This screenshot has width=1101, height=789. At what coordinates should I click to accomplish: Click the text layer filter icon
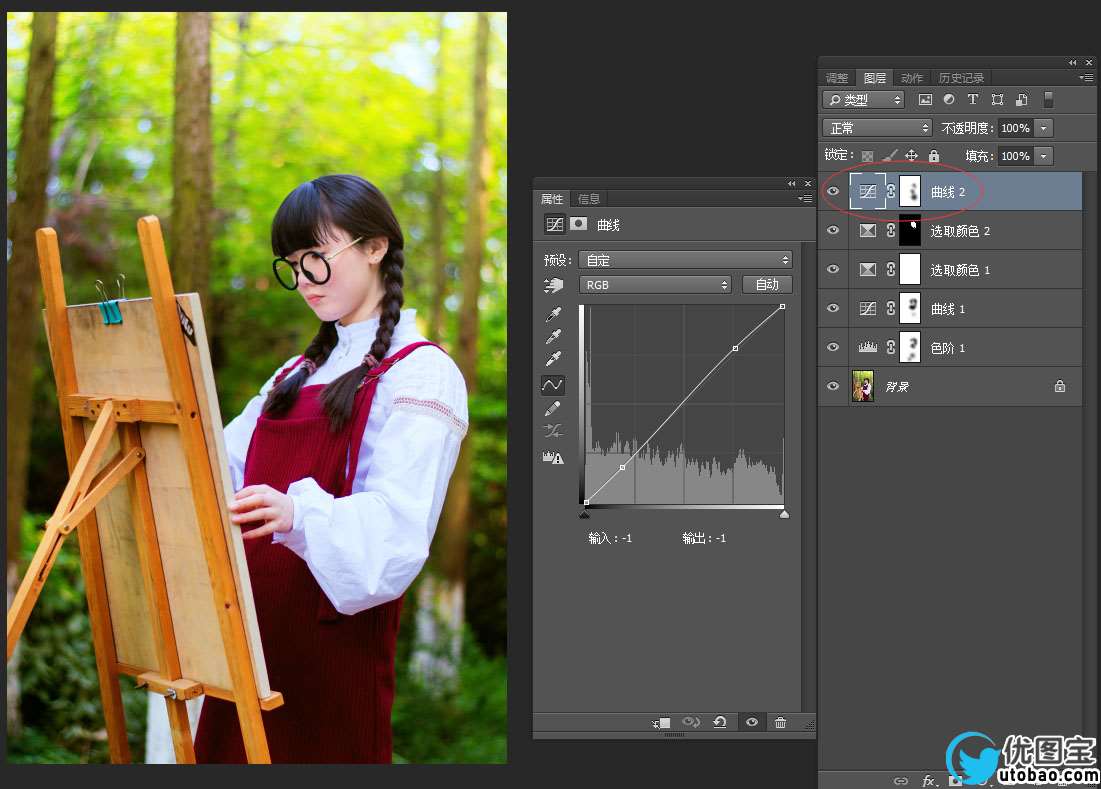[x=972, y=100]
